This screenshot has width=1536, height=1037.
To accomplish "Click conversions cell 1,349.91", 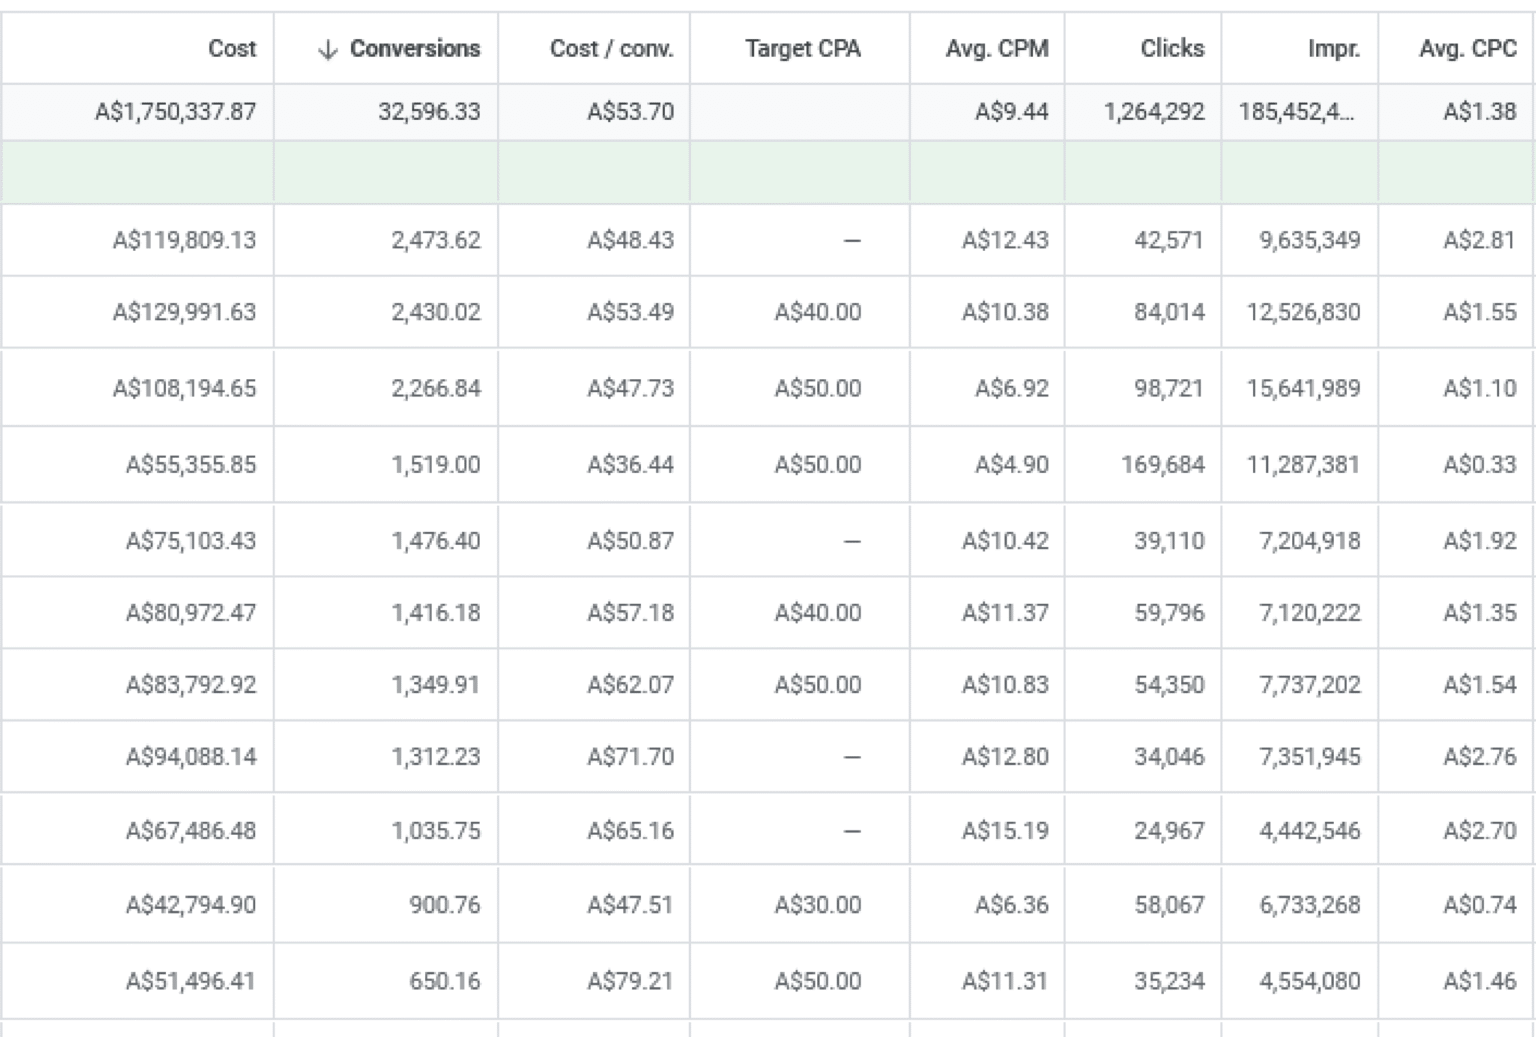I will (435, 685).
